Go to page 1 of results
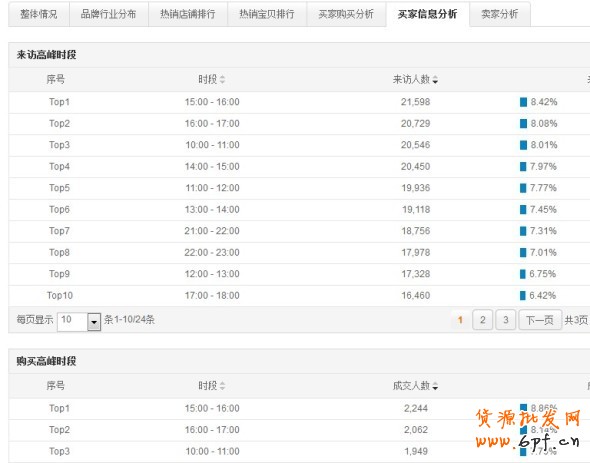Screen dimensions: 590x463 (460, 320)
